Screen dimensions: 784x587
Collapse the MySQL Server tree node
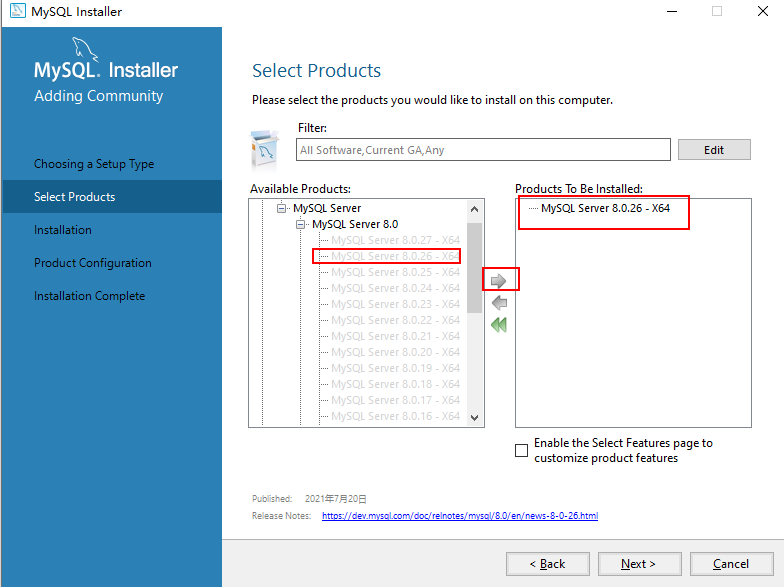pyautogui.click(x=282, y=208)
